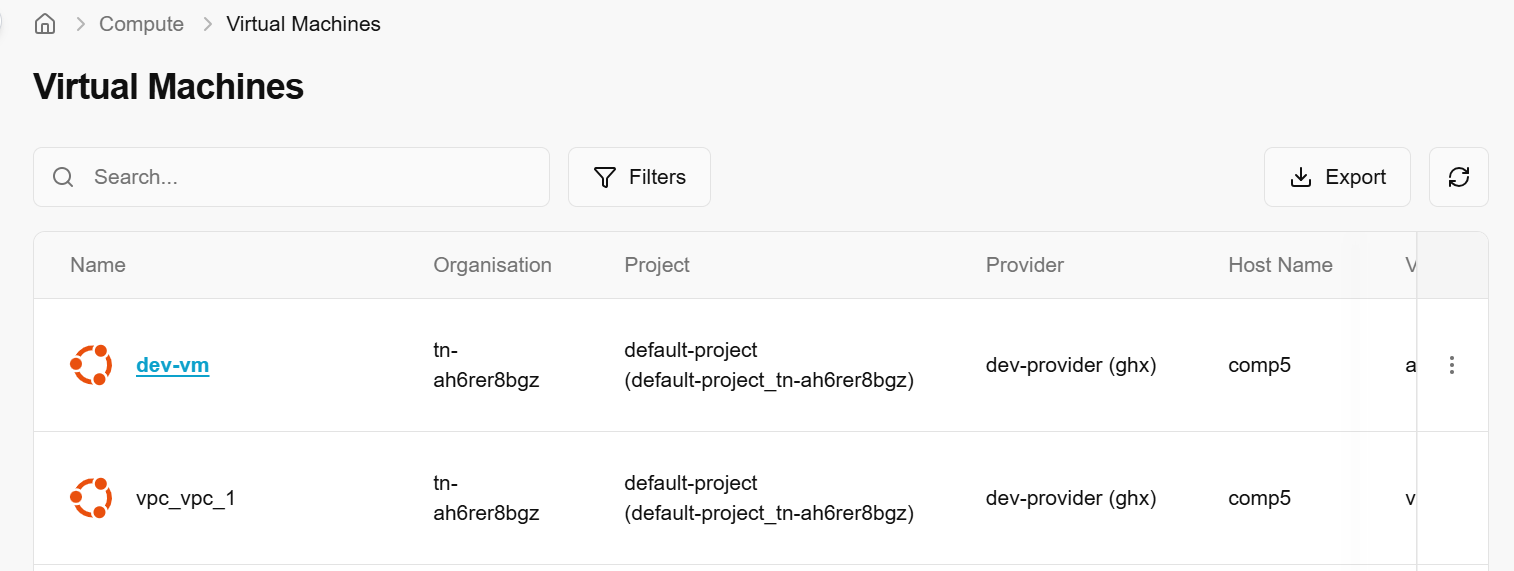Export the virtual machines table
The image size is (1514, 571).
point(1337,177)
